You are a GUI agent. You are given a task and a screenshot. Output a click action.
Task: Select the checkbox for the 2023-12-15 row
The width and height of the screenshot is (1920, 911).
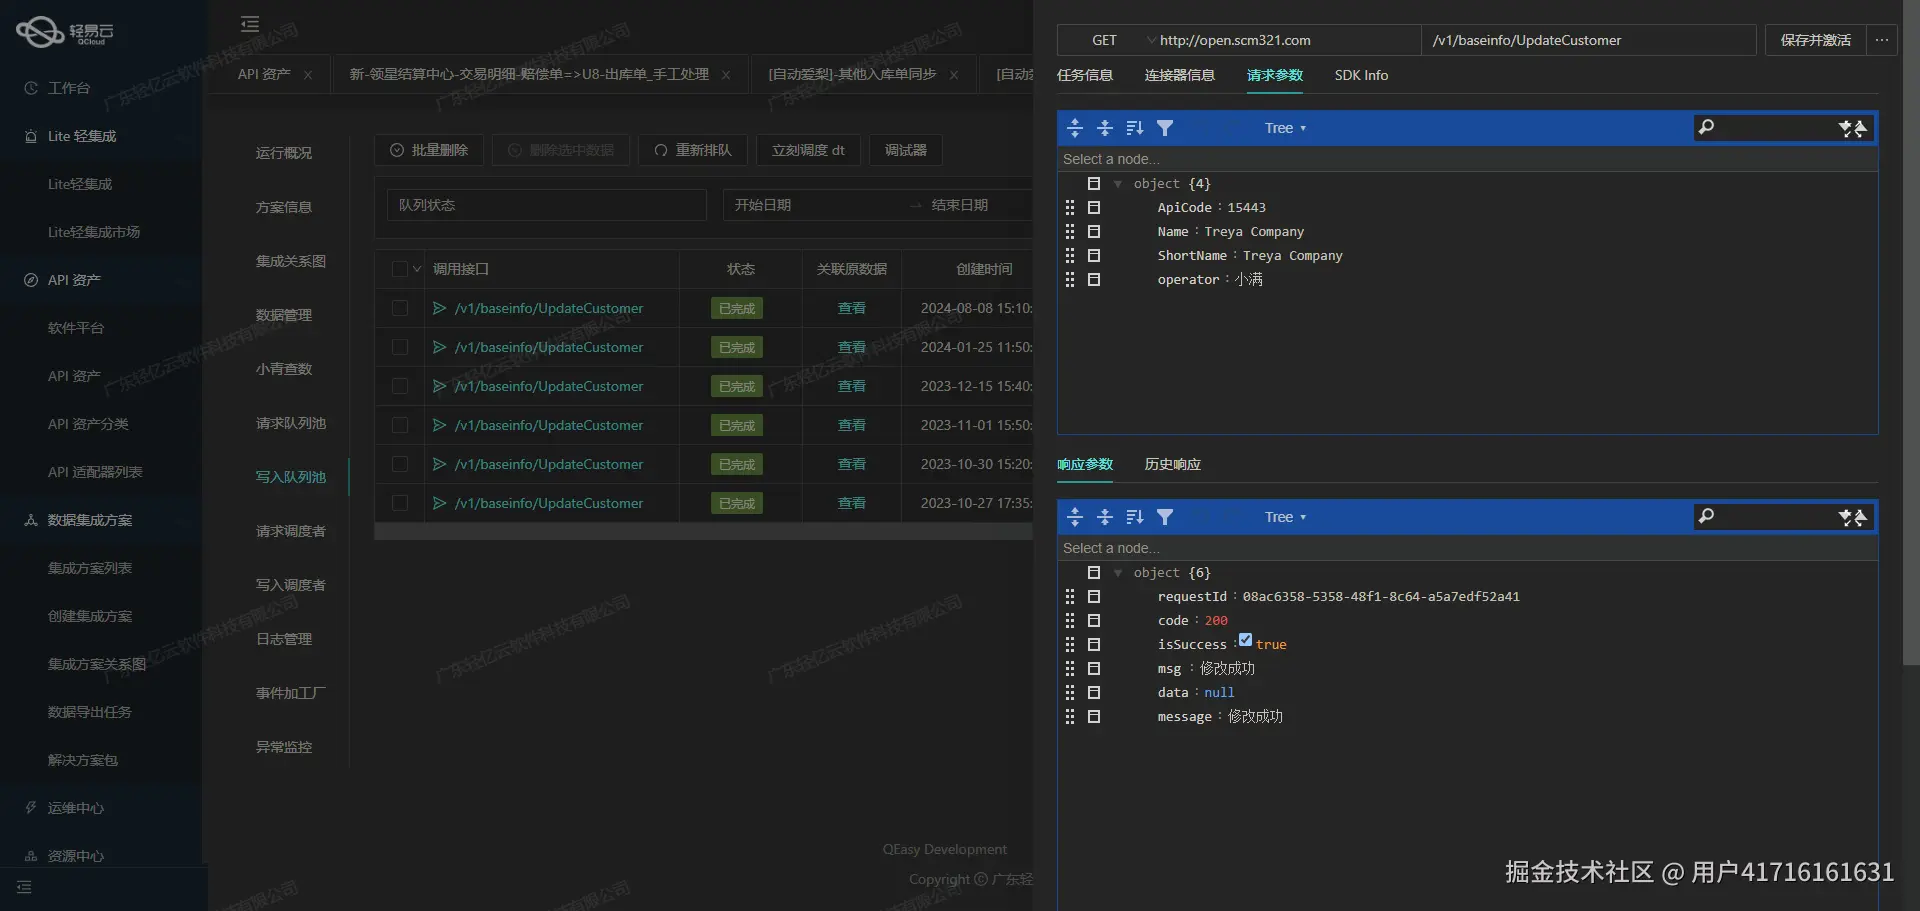pyautogui.click(x=400, y=386)
